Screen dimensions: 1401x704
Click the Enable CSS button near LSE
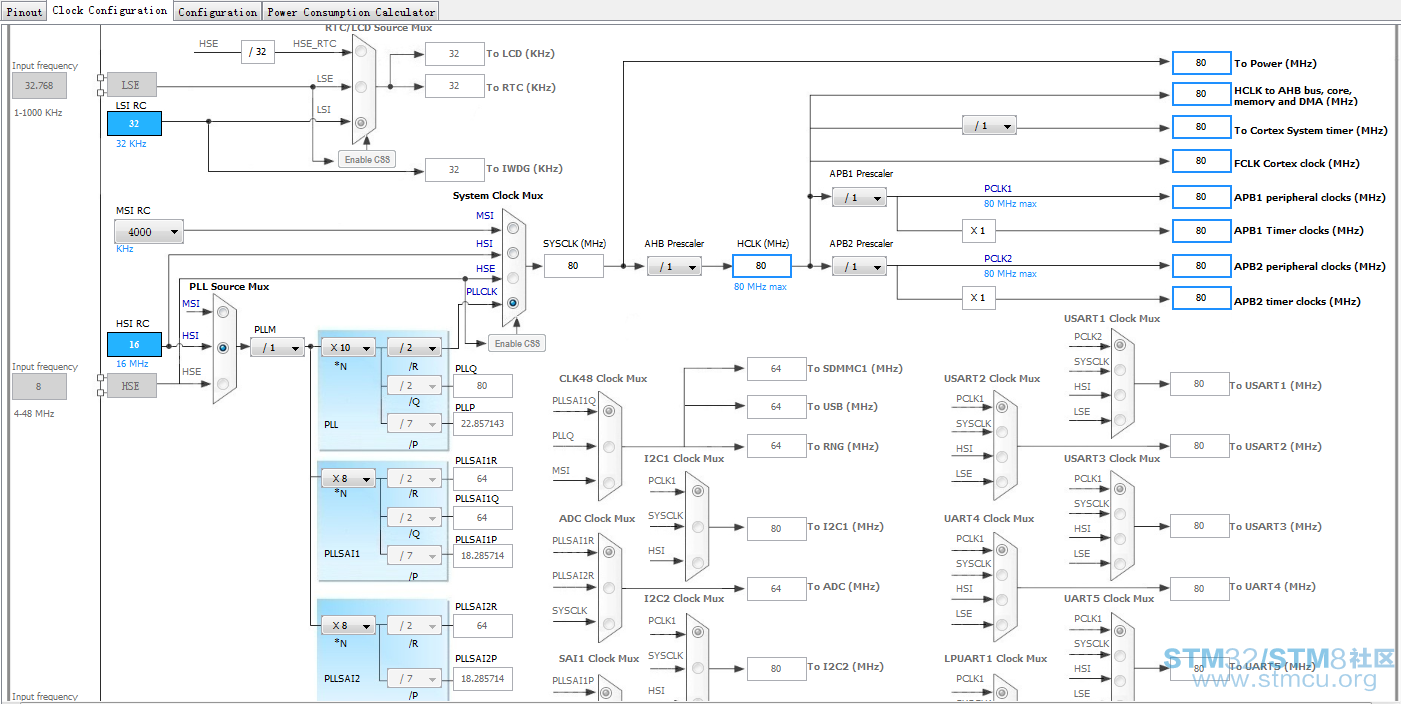(x=367, y=159)
